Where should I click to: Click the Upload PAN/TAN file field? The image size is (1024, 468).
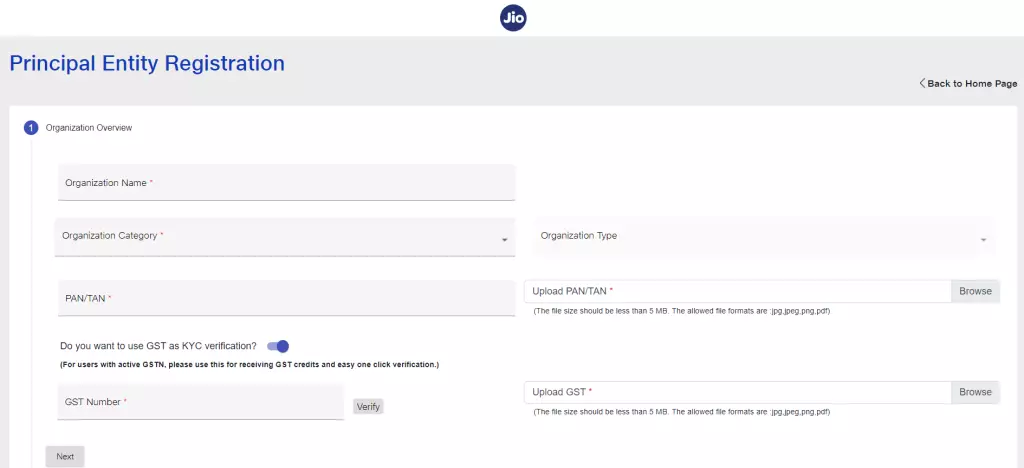pos(736,291)
